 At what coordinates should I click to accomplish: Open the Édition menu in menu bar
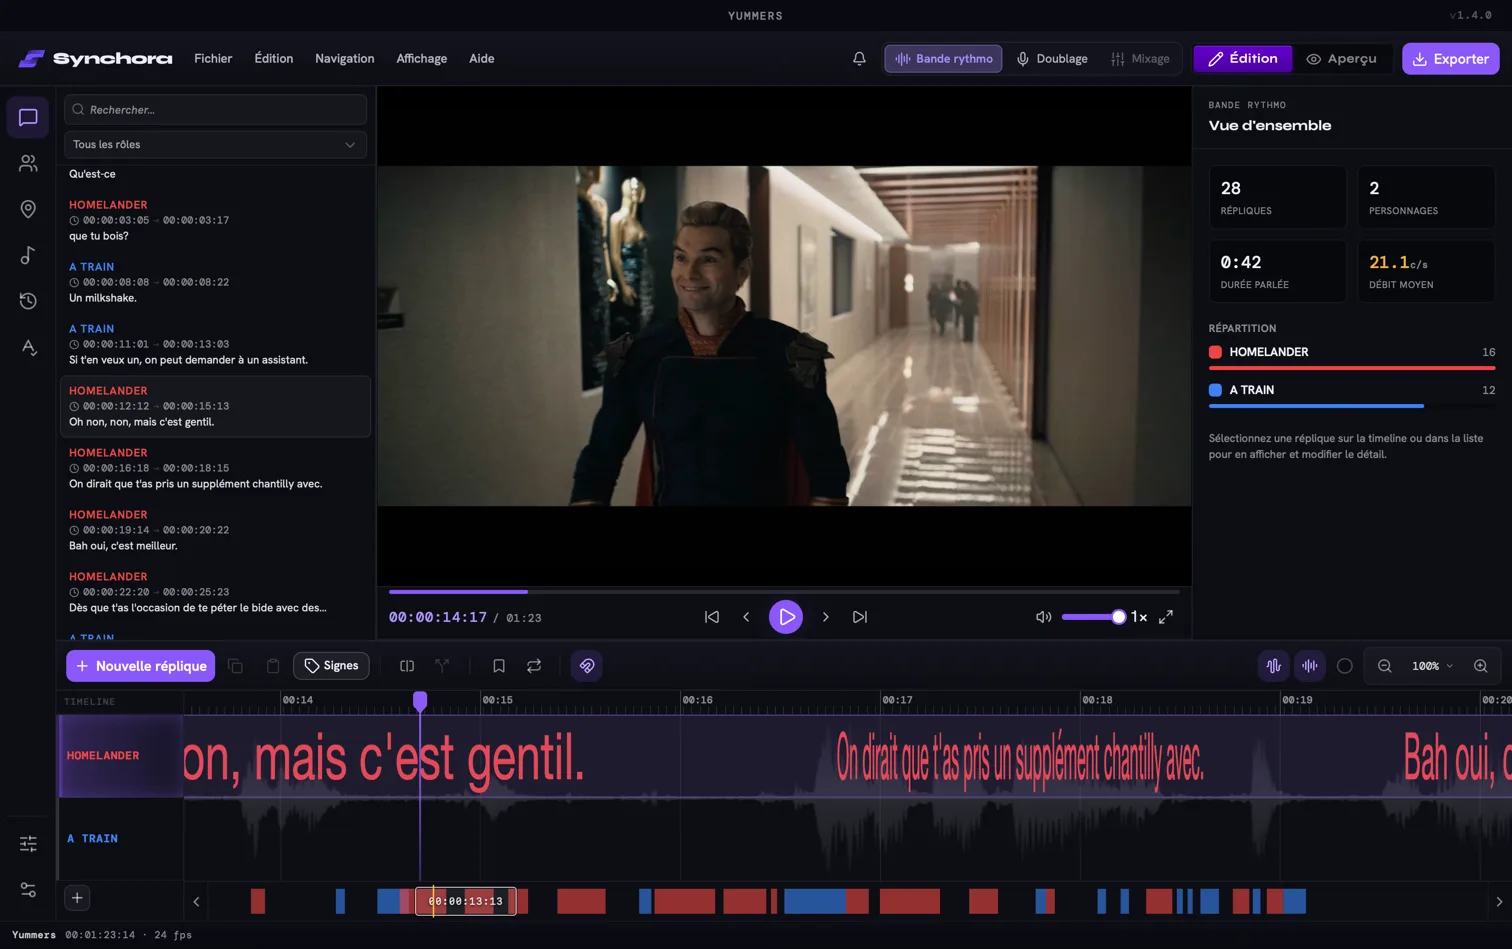tap(274, 59)
